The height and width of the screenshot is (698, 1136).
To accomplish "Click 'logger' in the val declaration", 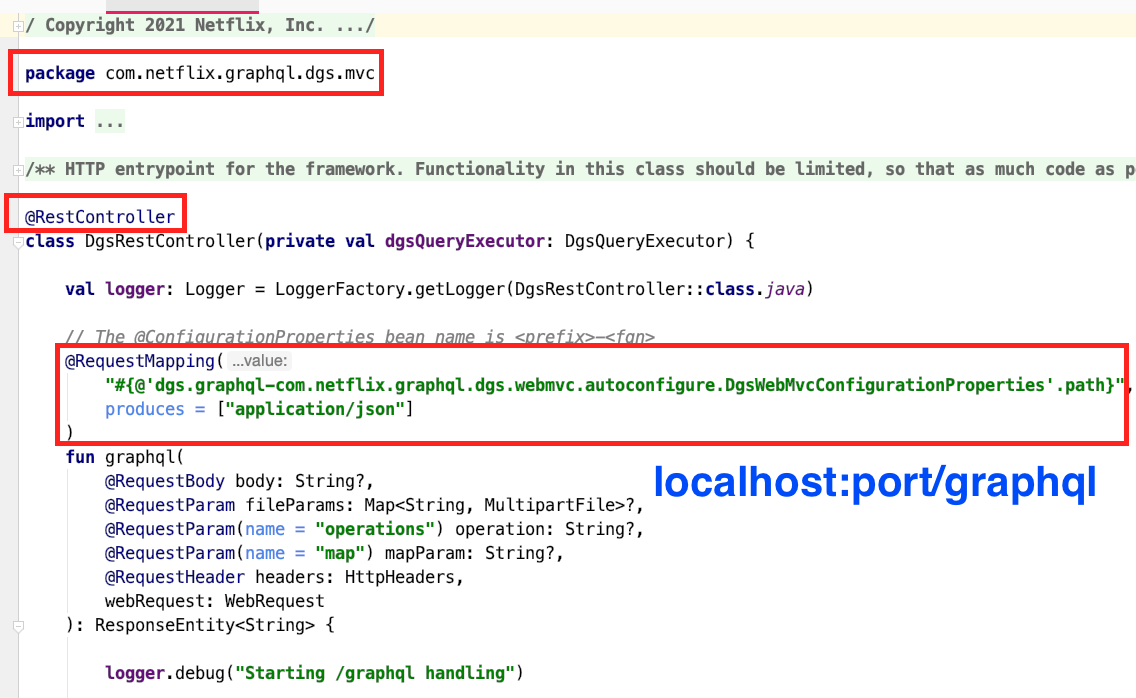I will [135, 289].
